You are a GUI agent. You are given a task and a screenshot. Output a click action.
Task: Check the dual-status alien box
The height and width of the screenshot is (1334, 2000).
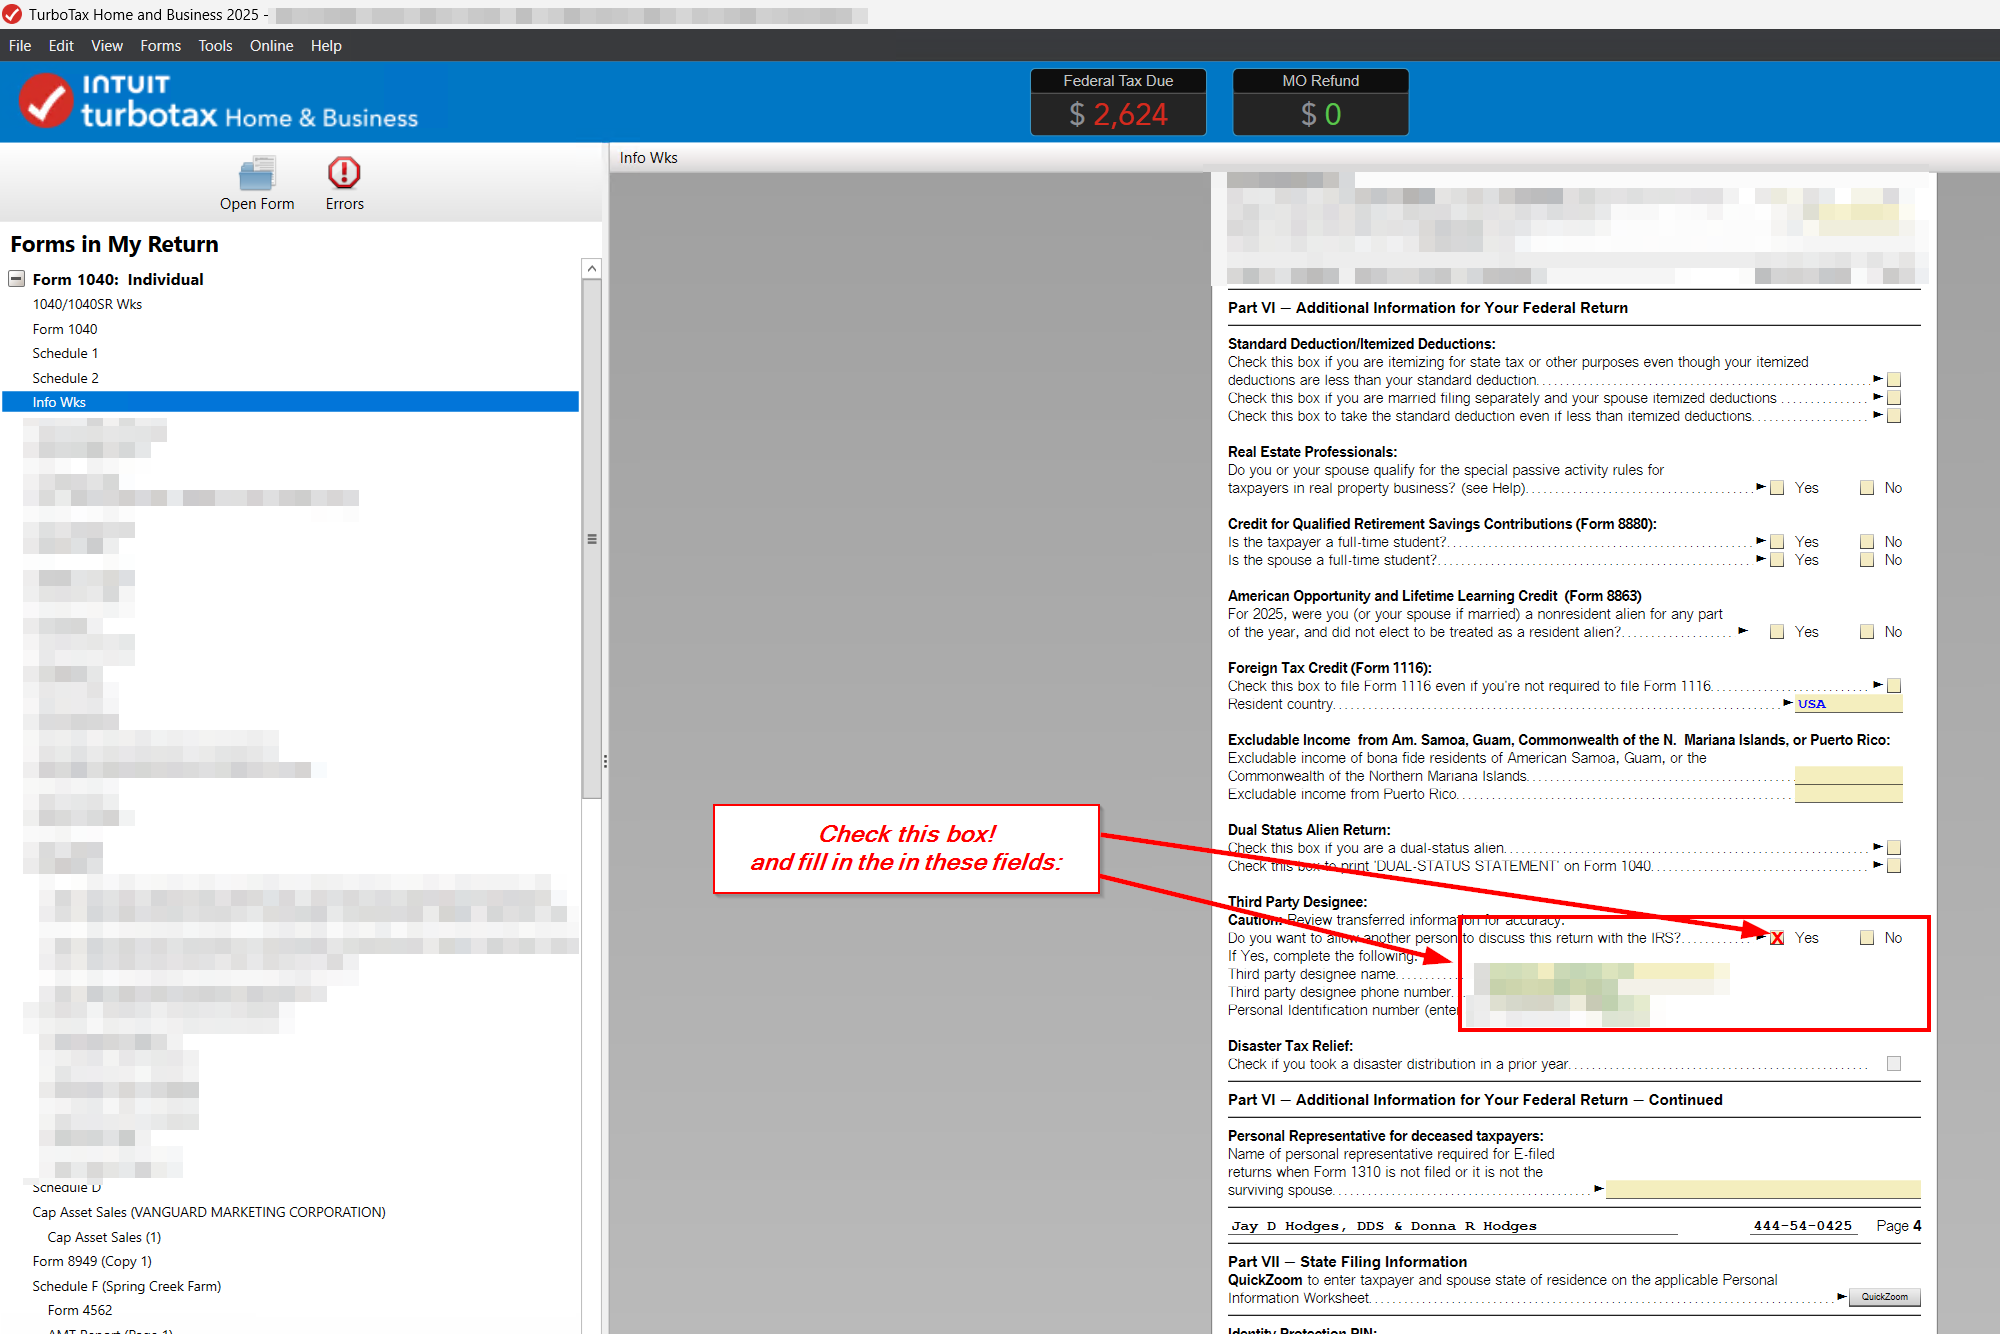1893,848
